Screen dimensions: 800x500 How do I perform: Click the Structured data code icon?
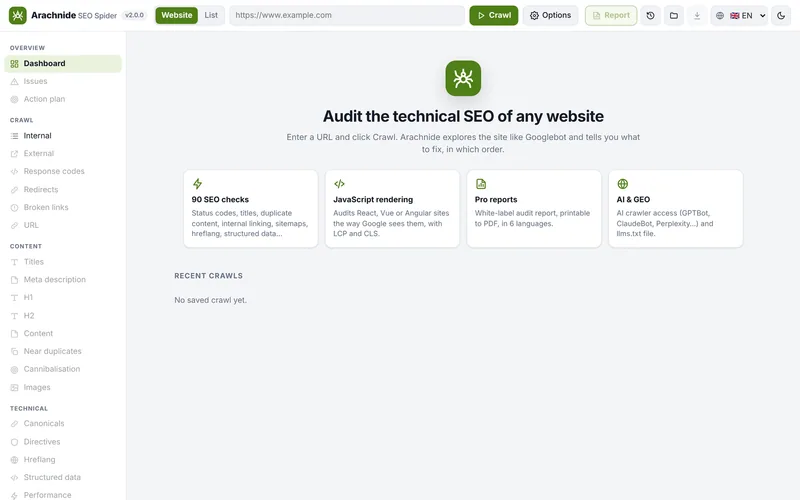pos(14,478)
